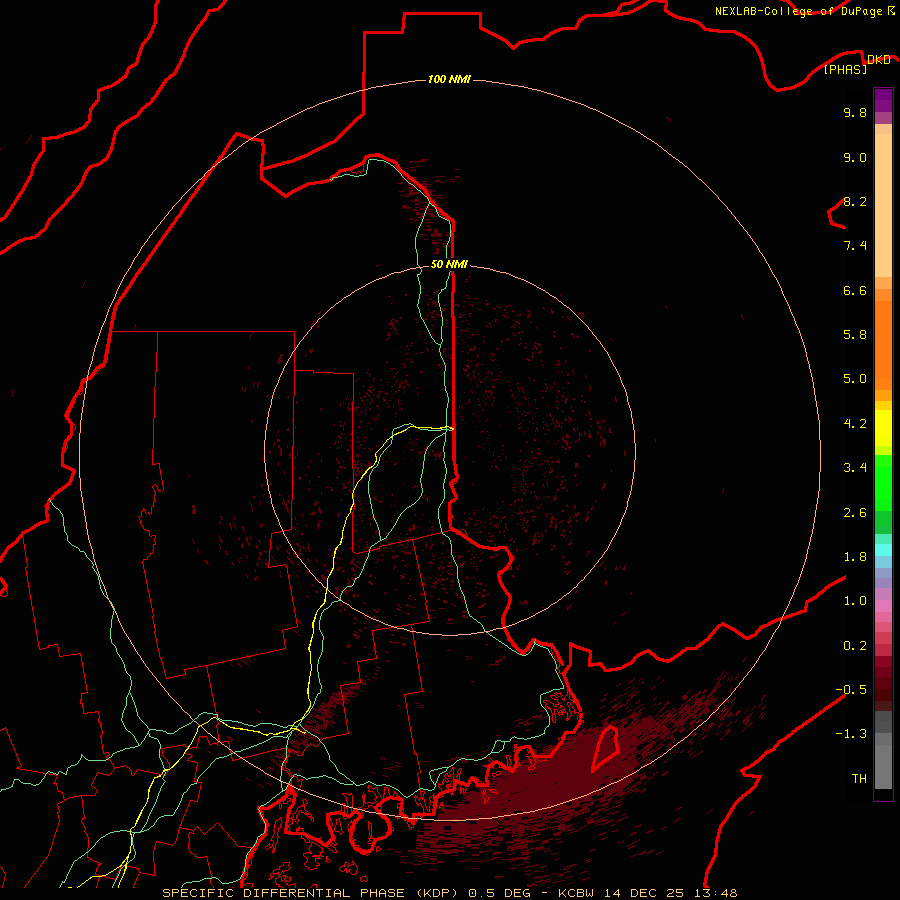Screen dimensions: 900x900
Task: Click the 8.2 scale value
Action: pos(855,201)
